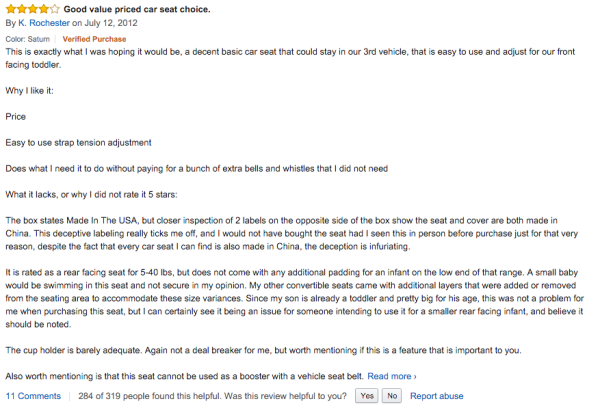Click the 'Easy to use strap tension adjustment' line
This screenshot has width=600, height=410.
[x=78, y=143]
